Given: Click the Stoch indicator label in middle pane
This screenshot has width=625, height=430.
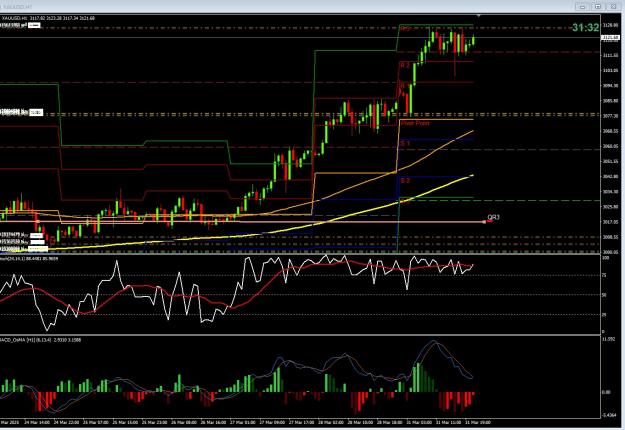Looking at the screenshot, I should point(29,259).
